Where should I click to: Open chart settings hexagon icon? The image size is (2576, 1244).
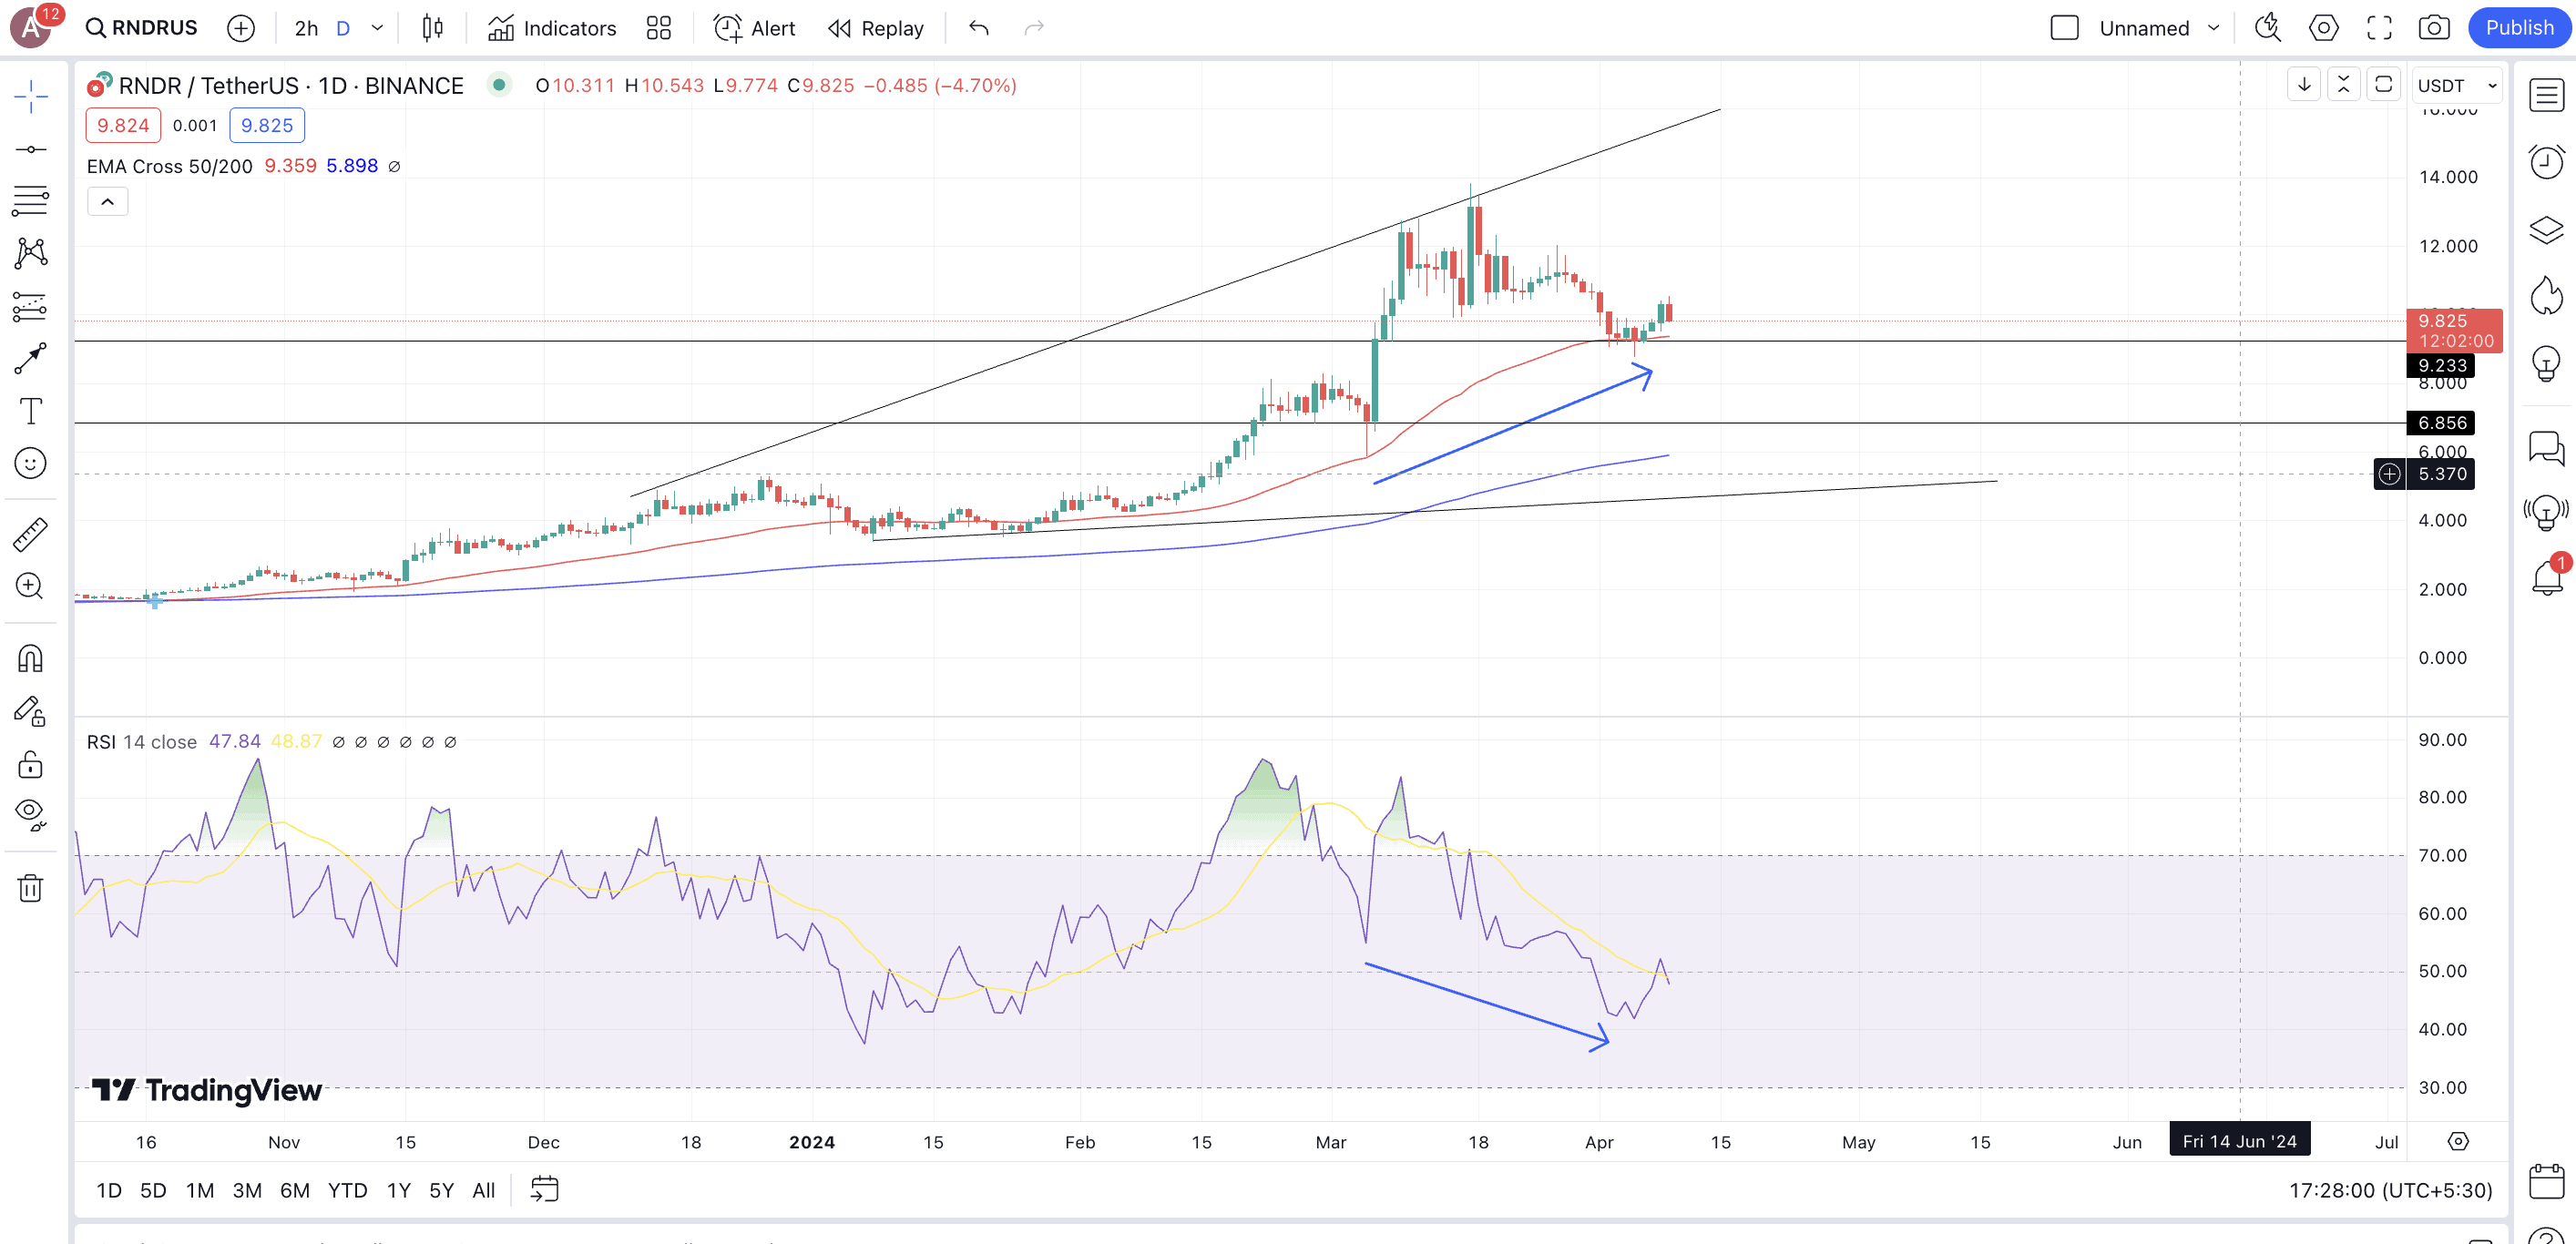(x=2322, y=28)
